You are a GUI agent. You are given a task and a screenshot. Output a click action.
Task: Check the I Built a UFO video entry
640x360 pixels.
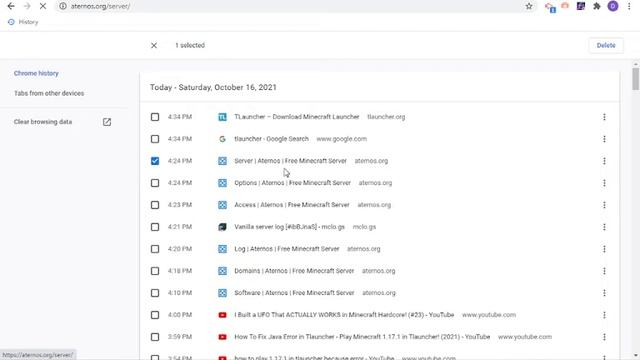pyautogui.click(x=155, y=315)
